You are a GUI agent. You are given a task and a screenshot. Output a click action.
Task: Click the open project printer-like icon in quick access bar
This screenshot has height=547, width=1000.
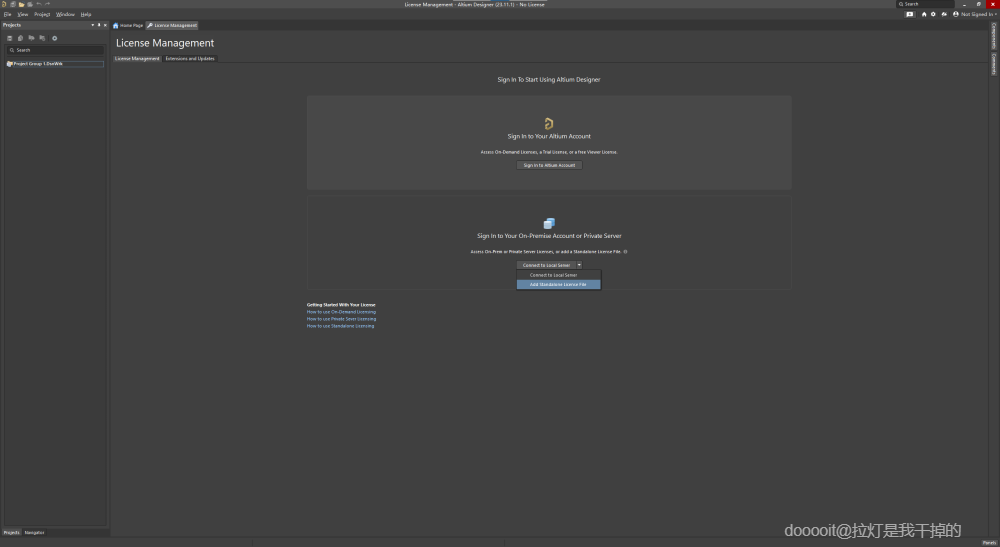click(x=30, y=4)
